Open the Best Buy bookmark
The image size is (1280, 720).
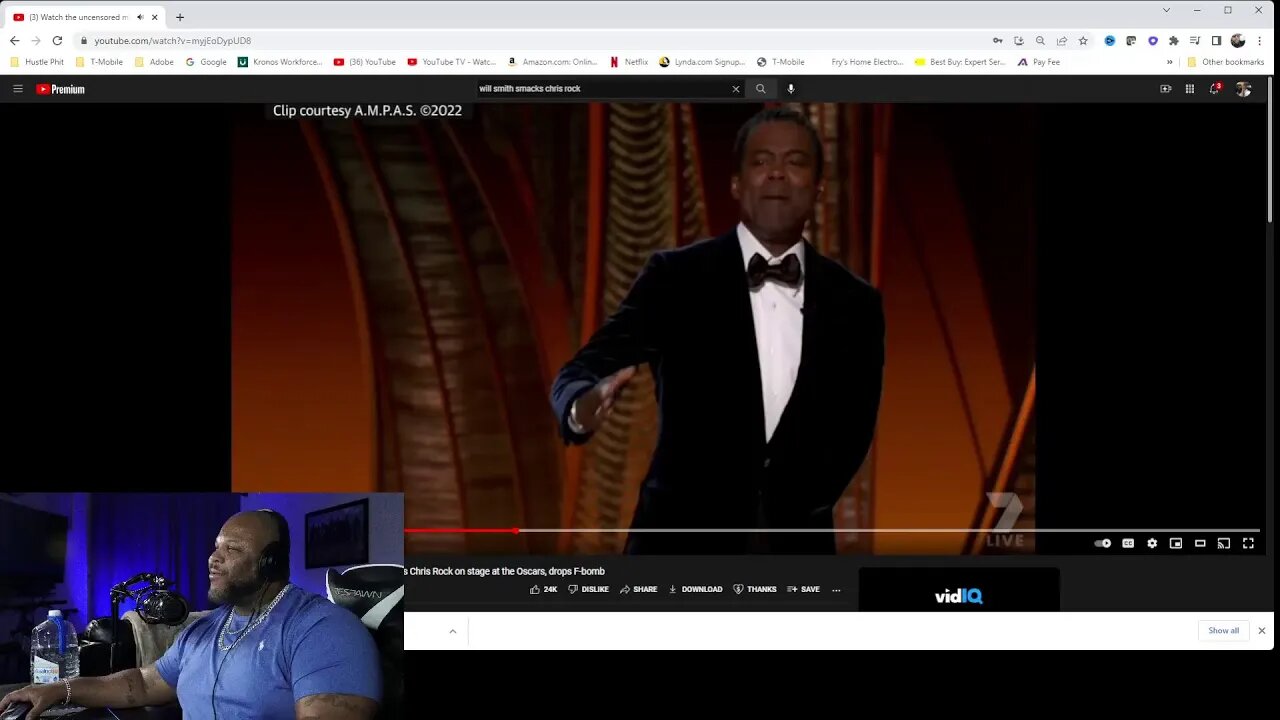[960, 62]
